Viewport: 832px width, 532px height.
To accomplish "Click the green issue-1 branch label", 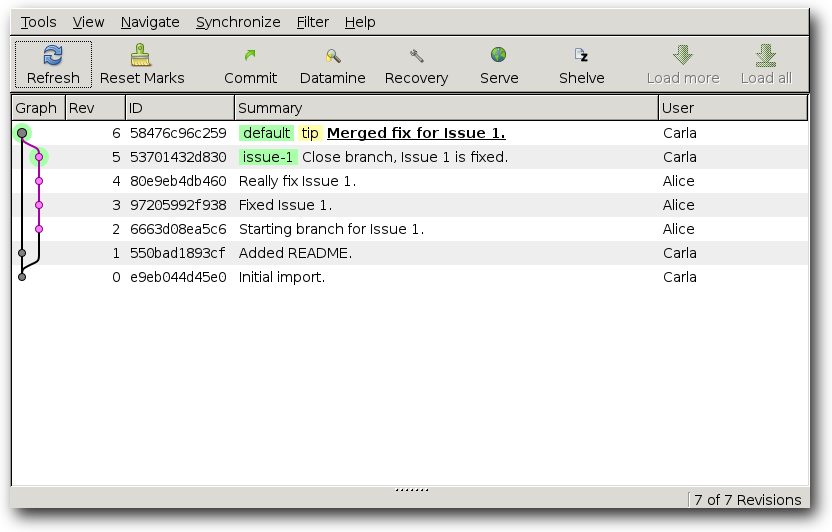I will pos(267,157).
